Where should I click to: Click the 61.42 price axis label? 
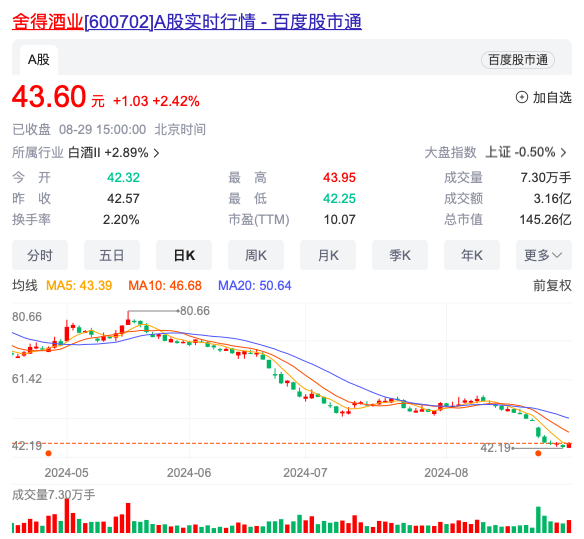tap(27, 379)
